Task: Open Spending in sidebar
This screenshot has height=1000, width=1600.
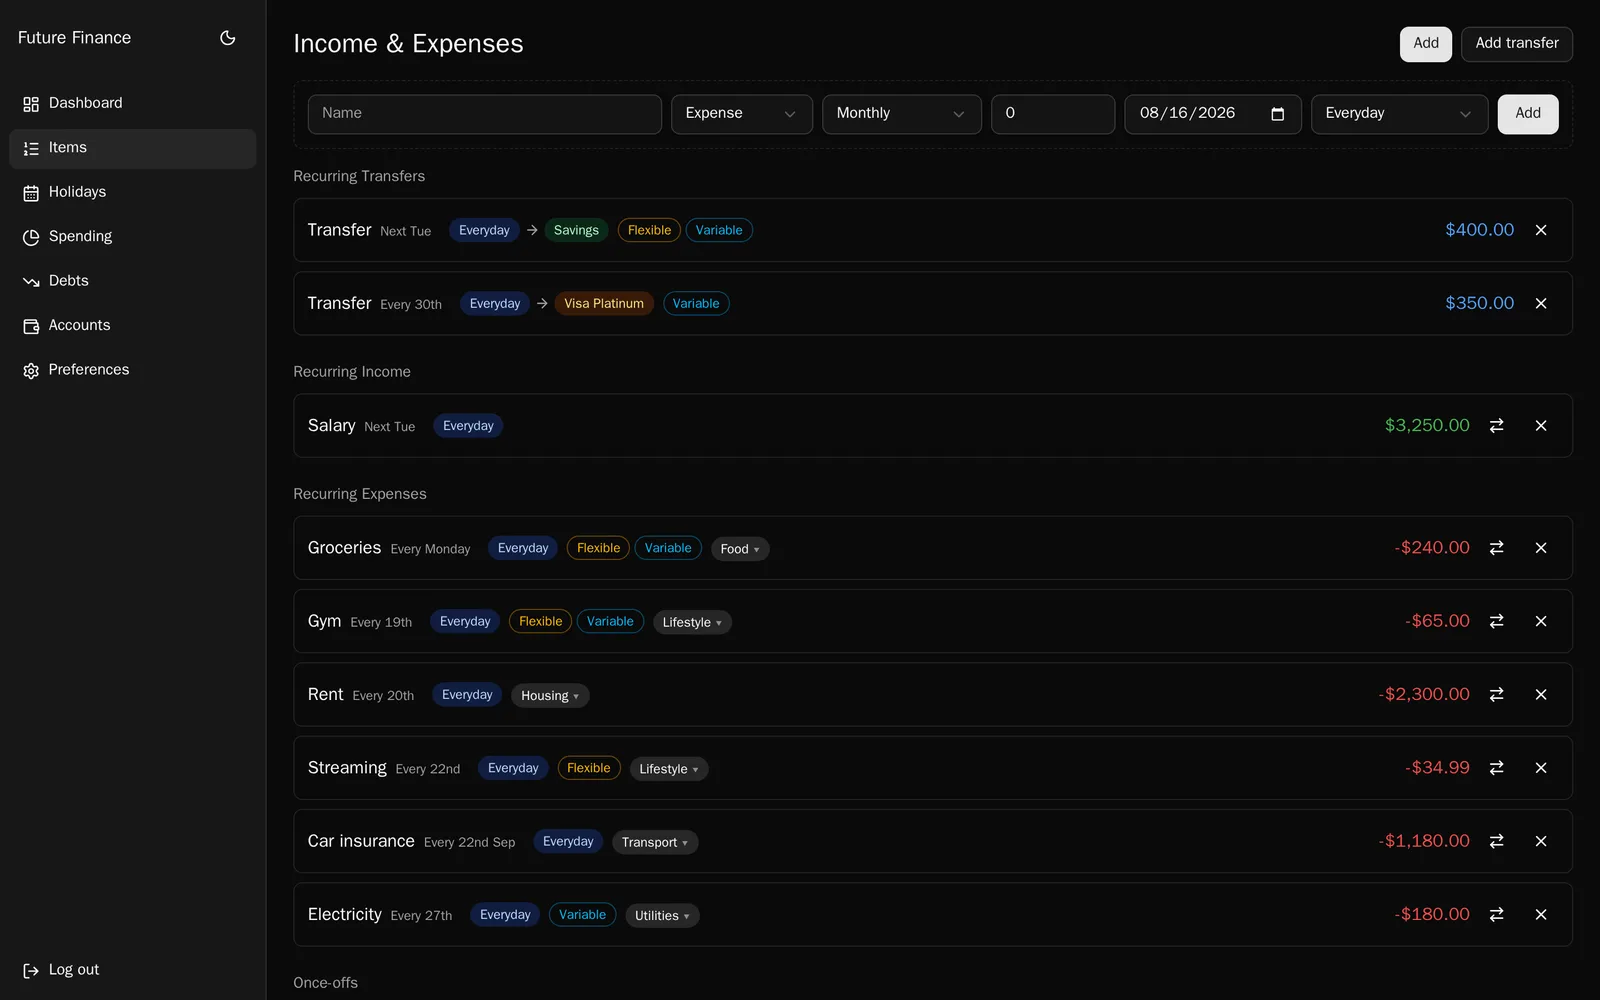Action: coord(132,237)
